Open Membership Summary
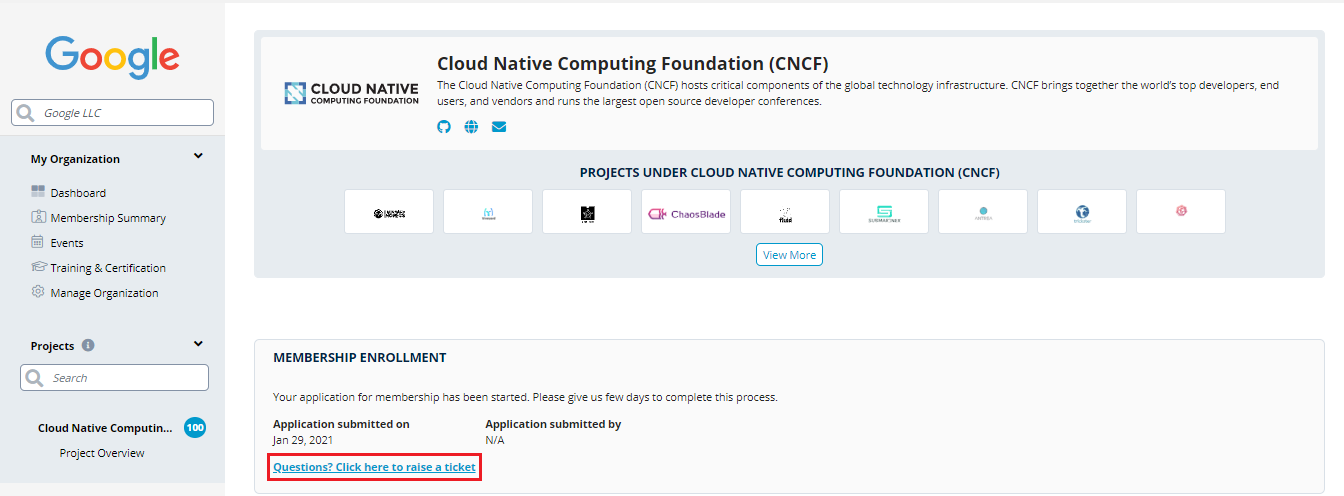Image resolution: width=1344 pixels, height=496 pixels. pyautogui.click(x=108, y=218)
